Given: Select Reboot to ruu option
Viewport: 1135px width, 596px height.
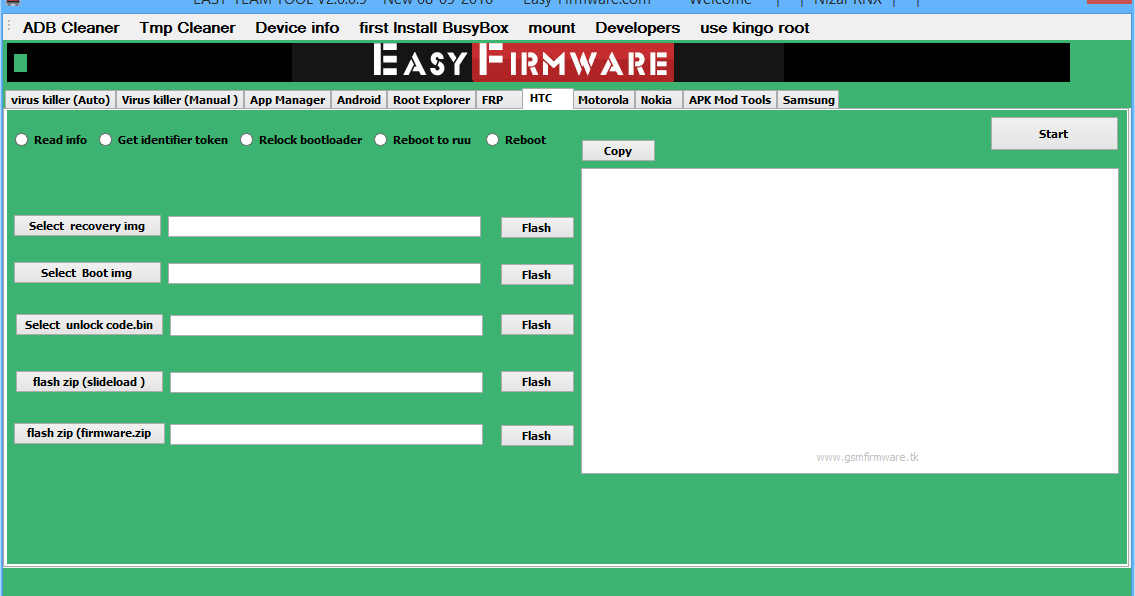Looking at the screenshot, I should tap(423, 140).
